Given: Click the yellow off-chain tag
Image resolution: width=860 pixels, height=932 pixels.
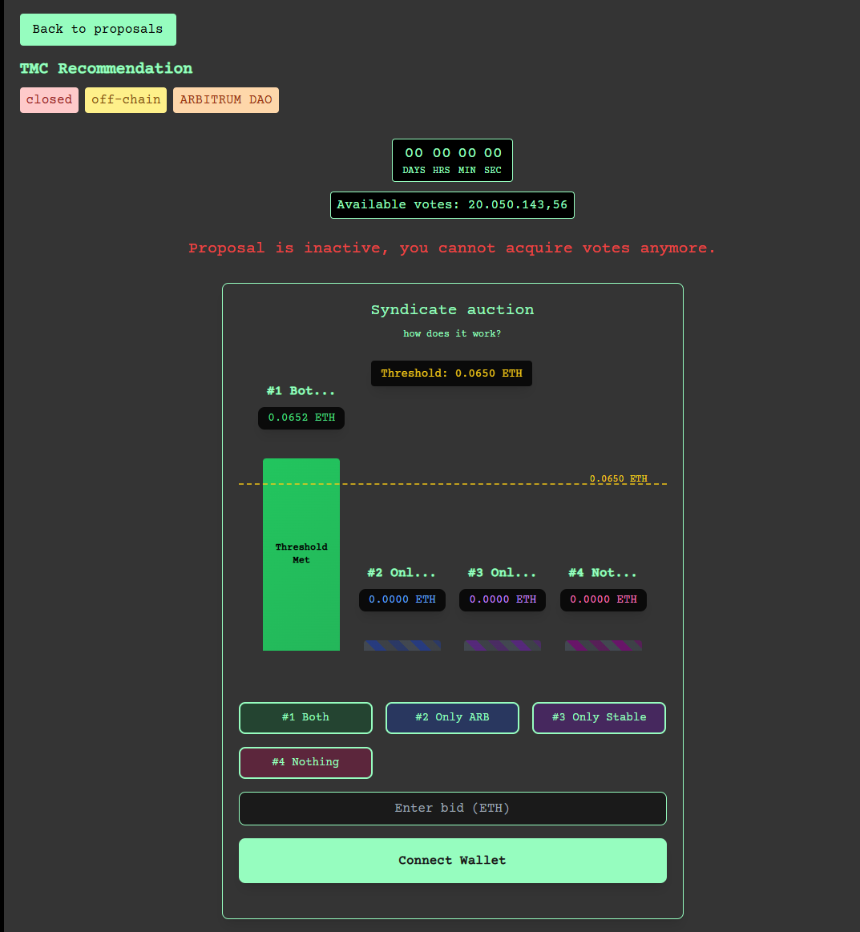Looking at the screenshot, I should (126, 100).
